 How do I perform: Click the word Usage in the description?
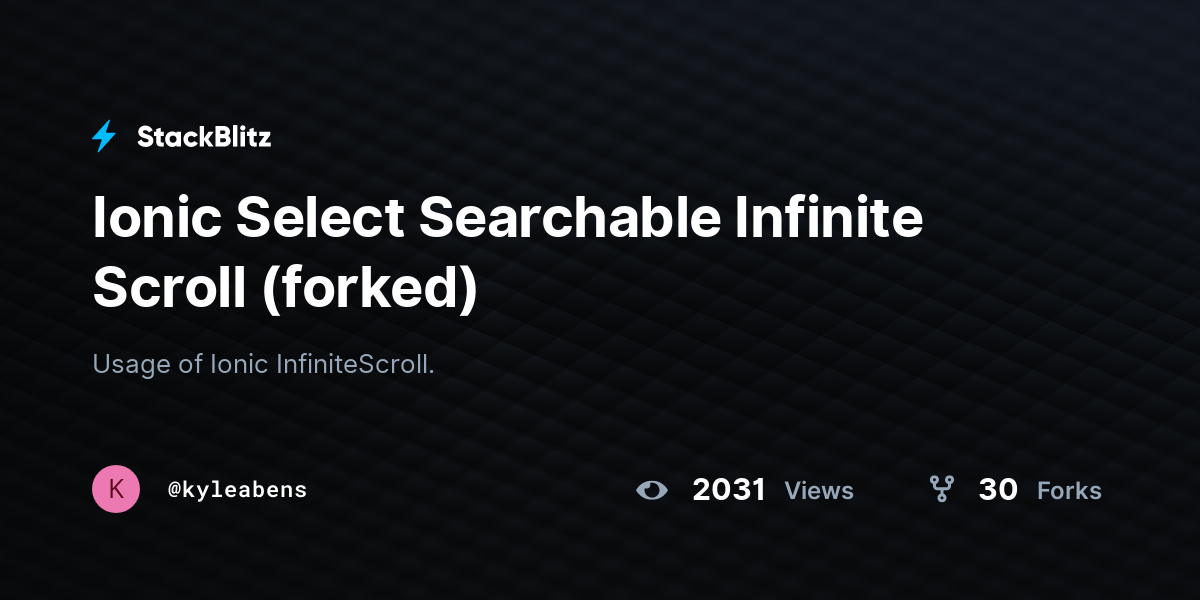click(x=132, y=365)
